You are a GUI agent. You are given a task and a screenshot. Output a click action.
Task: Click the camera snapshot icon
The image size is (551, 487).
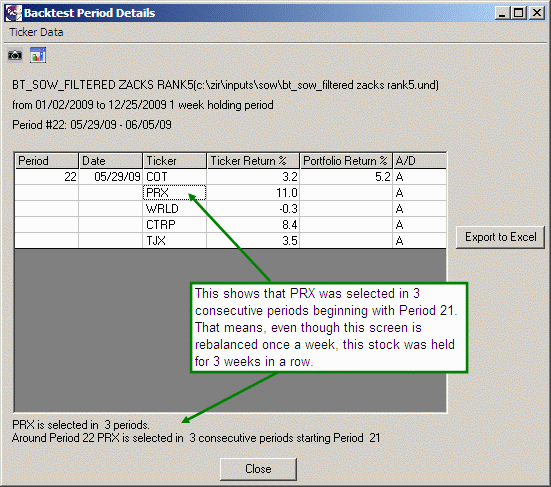coord(15,55)
